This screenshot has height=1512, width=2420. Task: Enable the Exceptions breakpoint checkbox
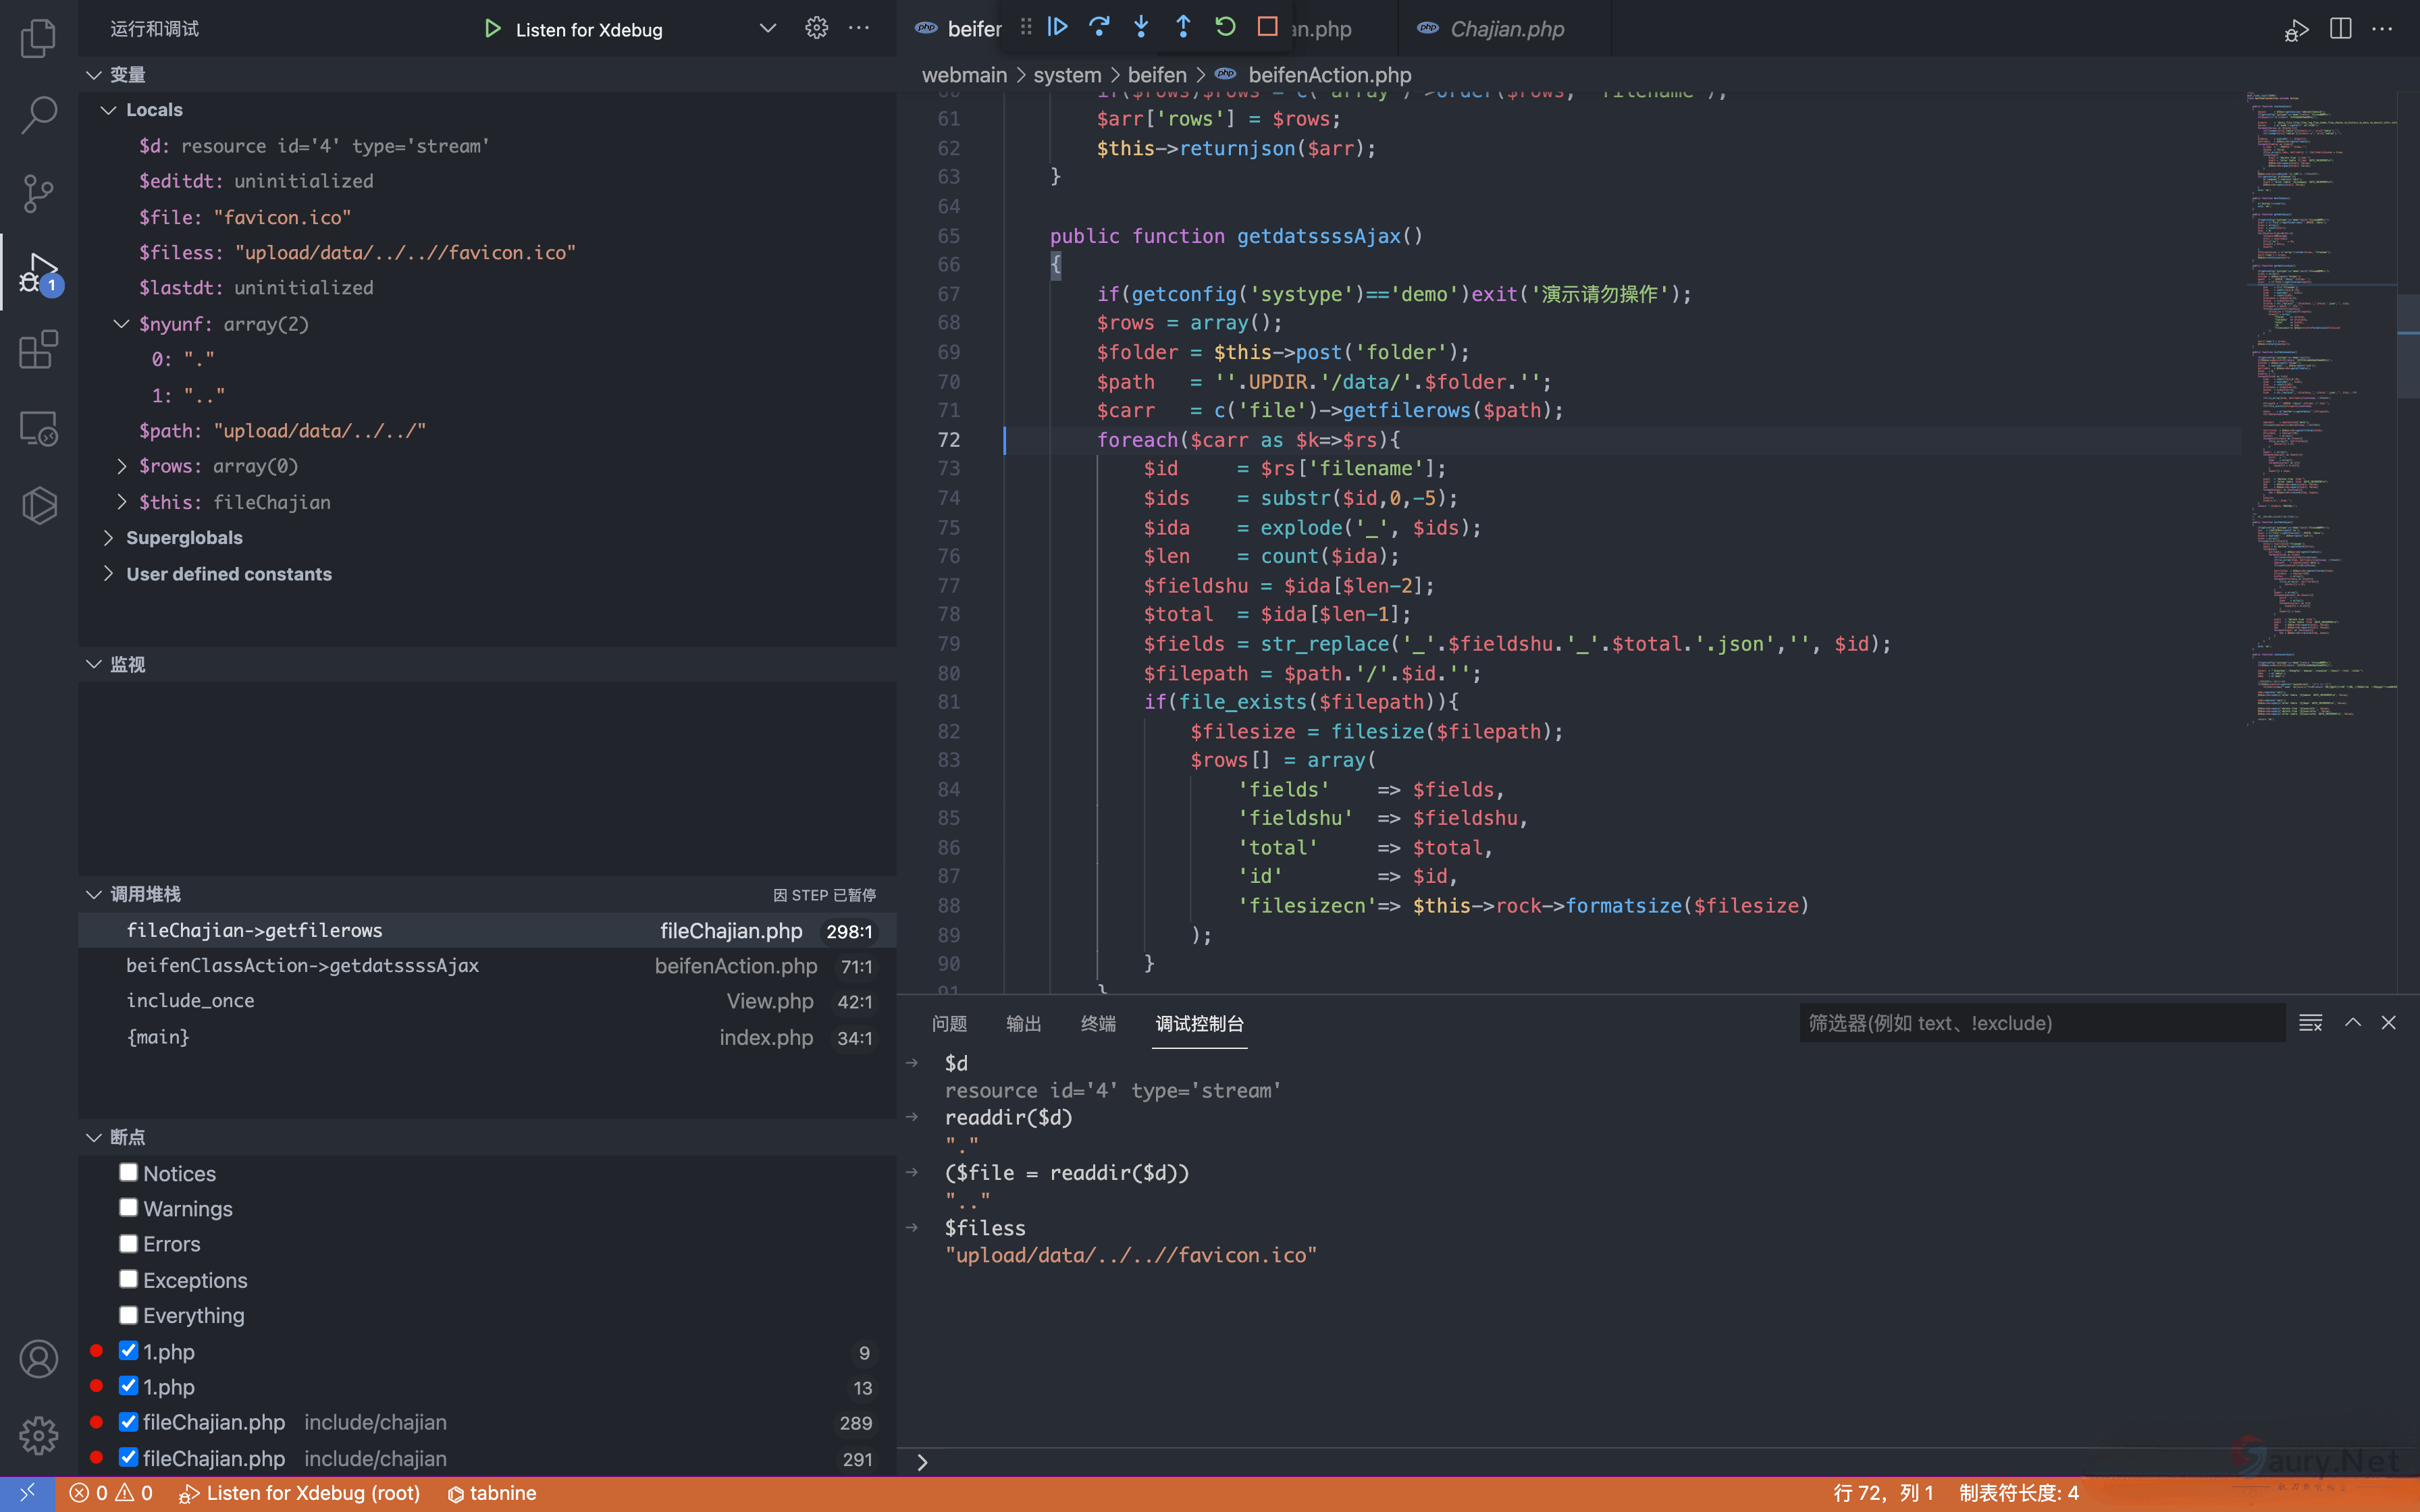coord(128,1279)
